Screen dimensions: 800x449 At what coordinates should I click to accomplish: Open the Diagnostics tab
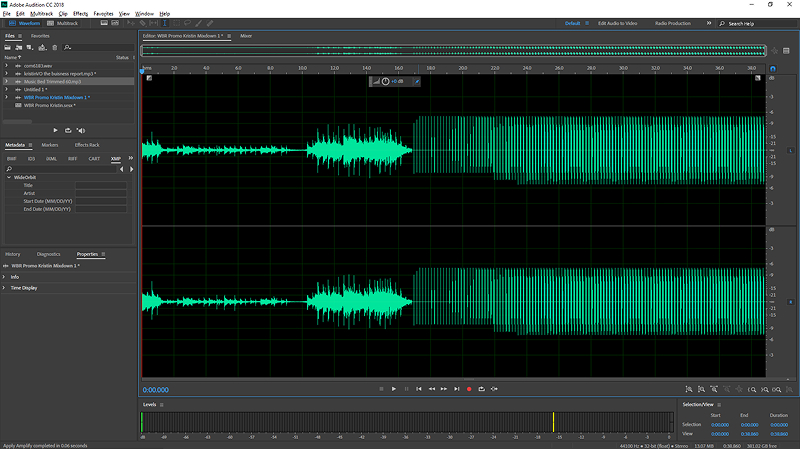click(x=48, y=254)
